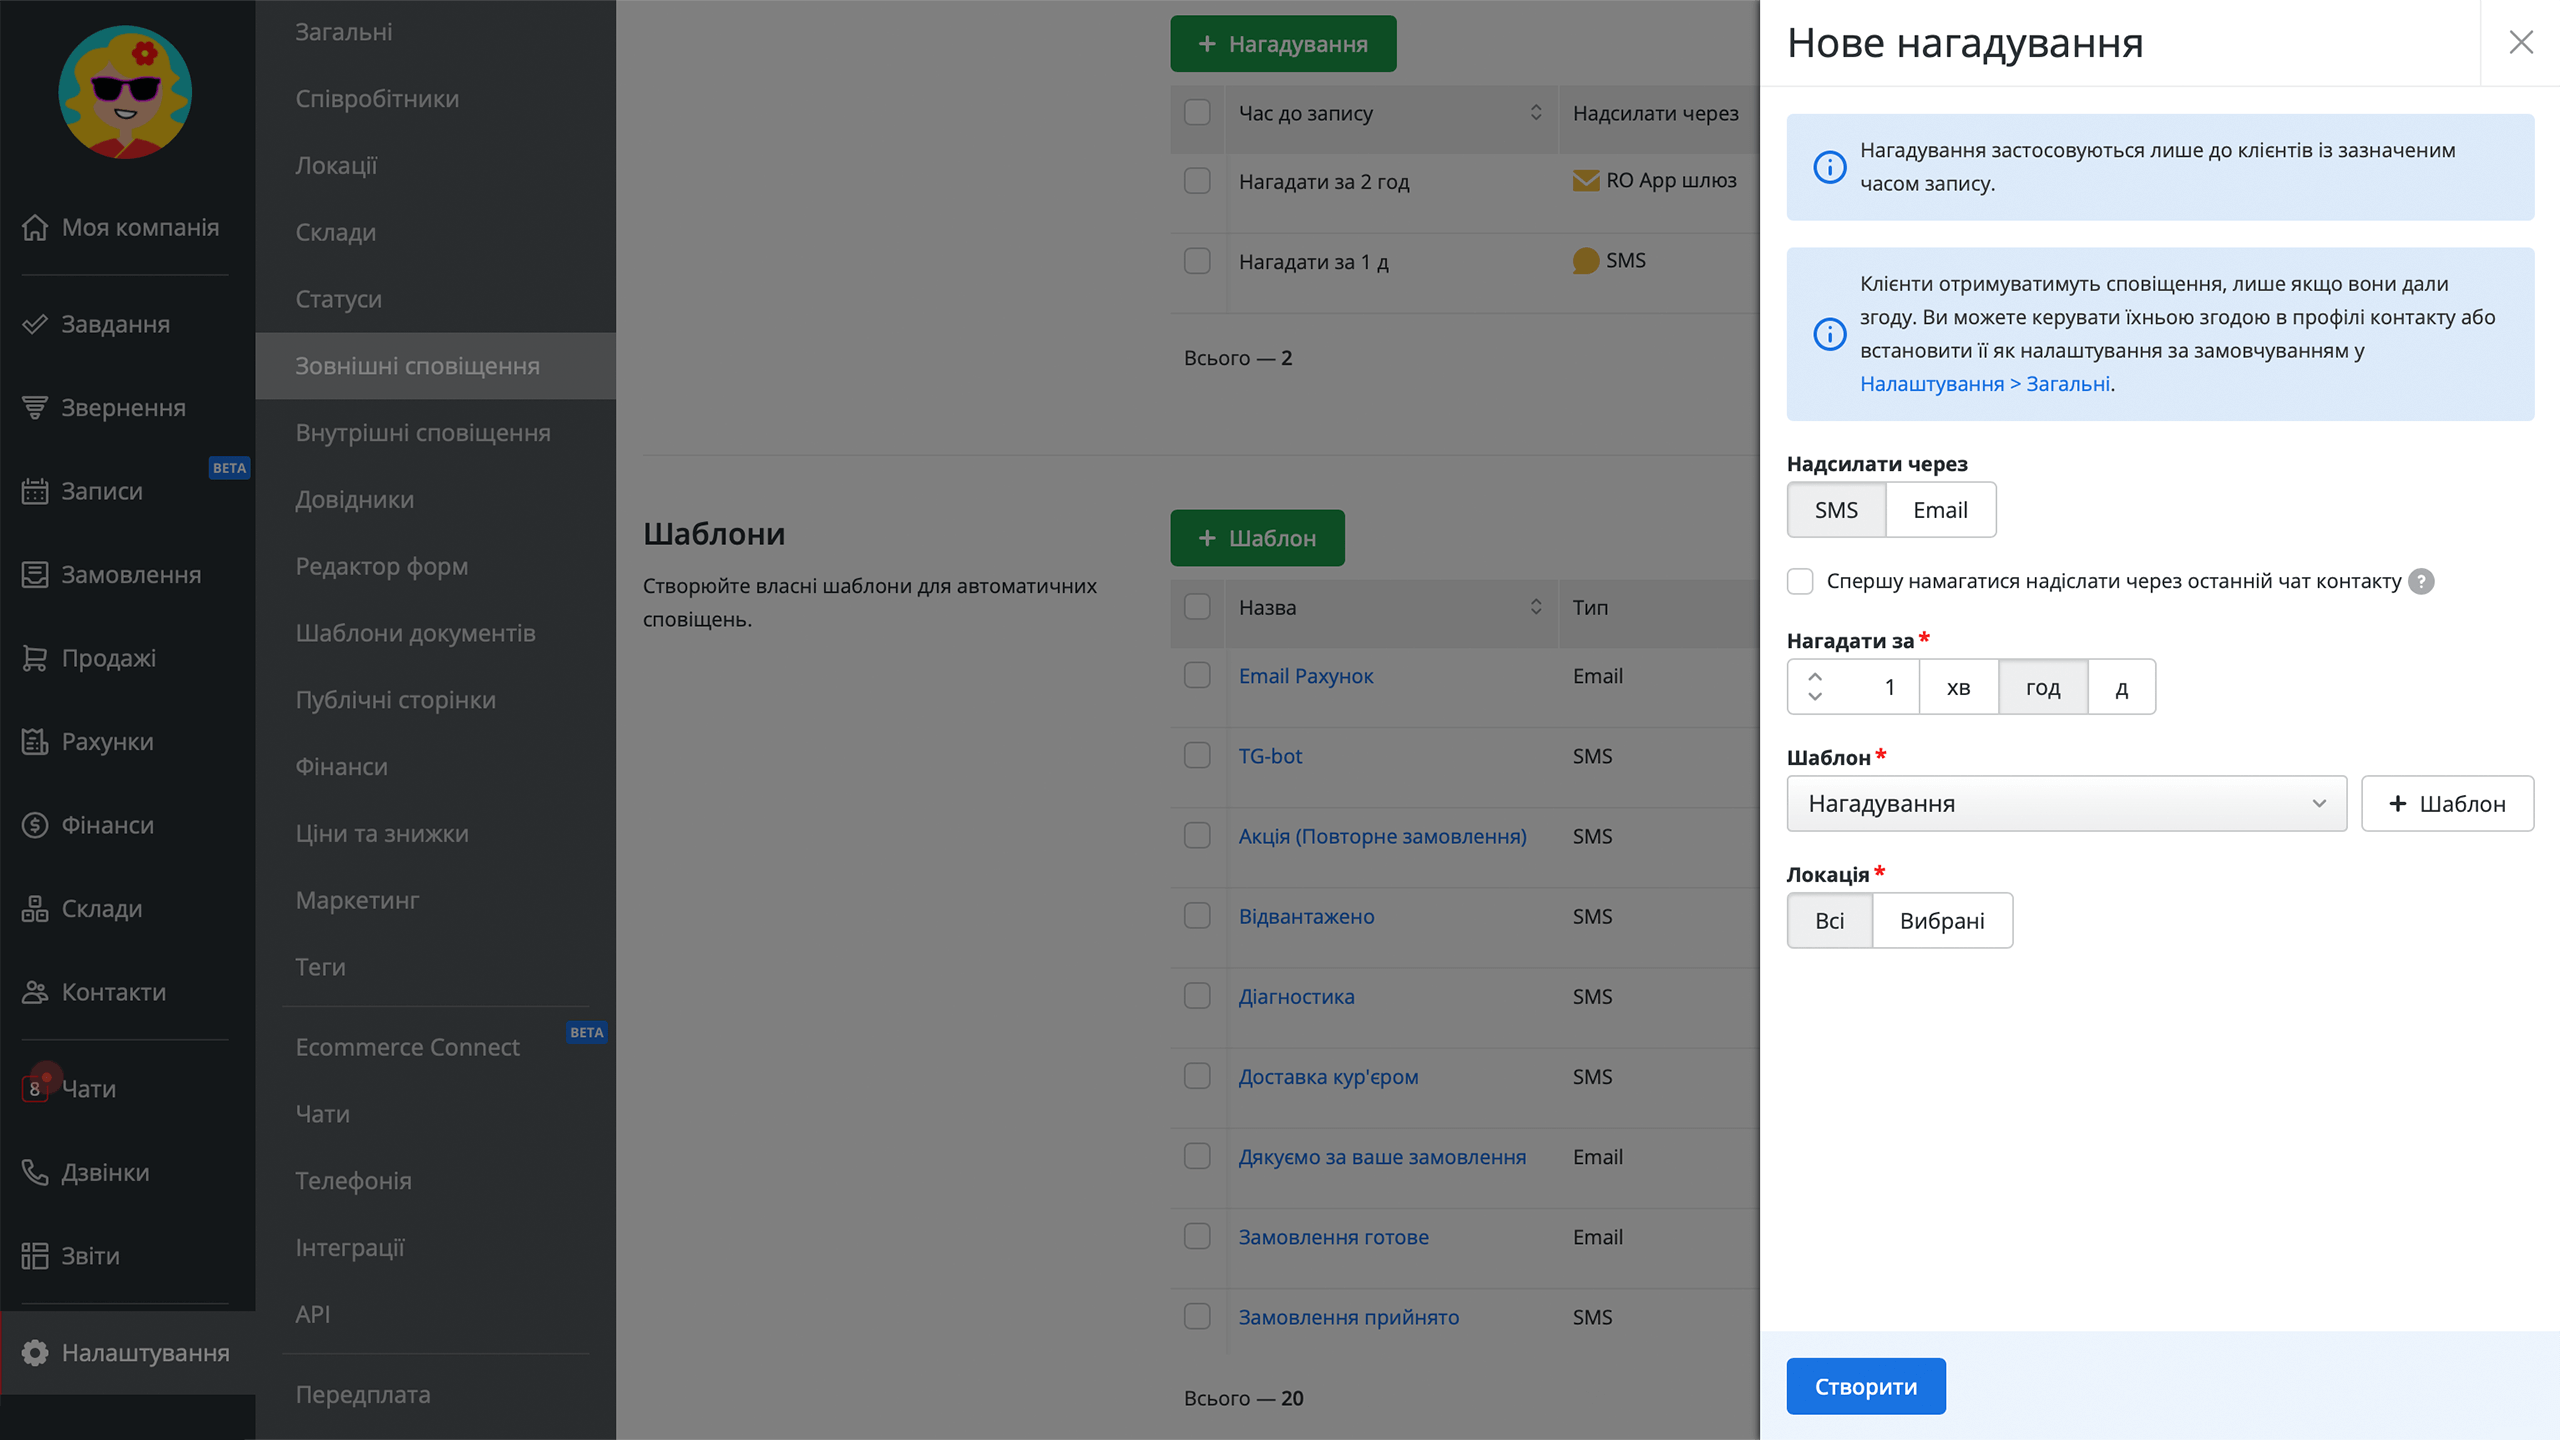Click the Calls phone icon in sidebar

(x=35, y=1172)
